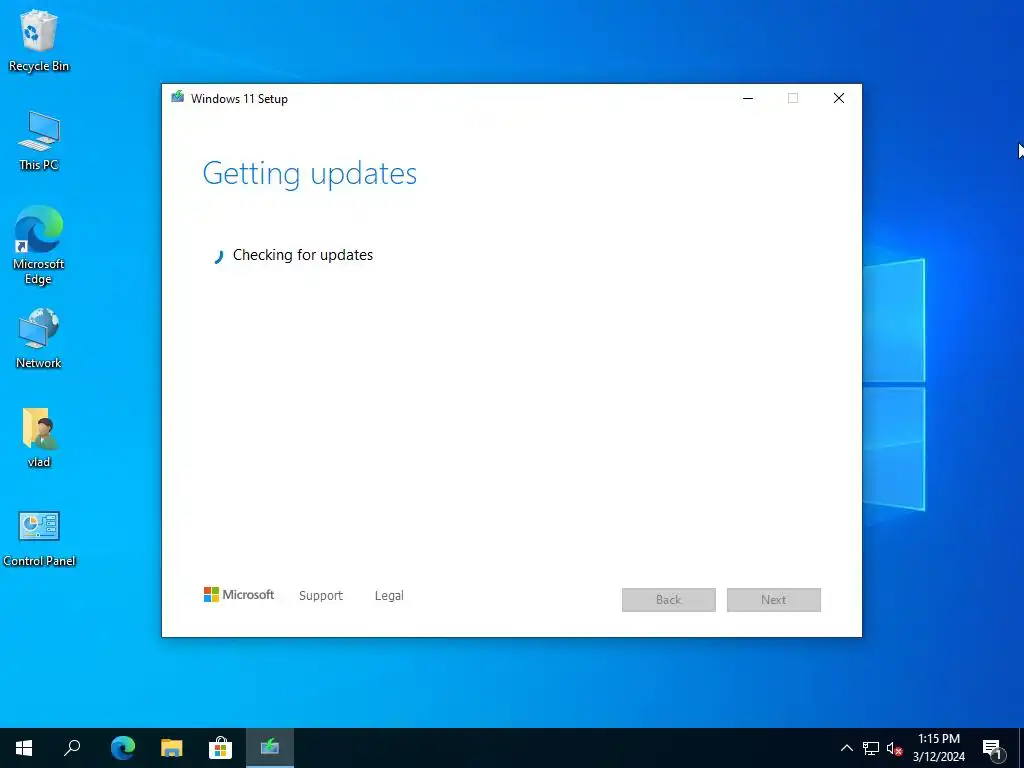Click the "Checking for updates" text
Image resolution: width=1024 pixels, height=768 pixels.
point(303,255)
